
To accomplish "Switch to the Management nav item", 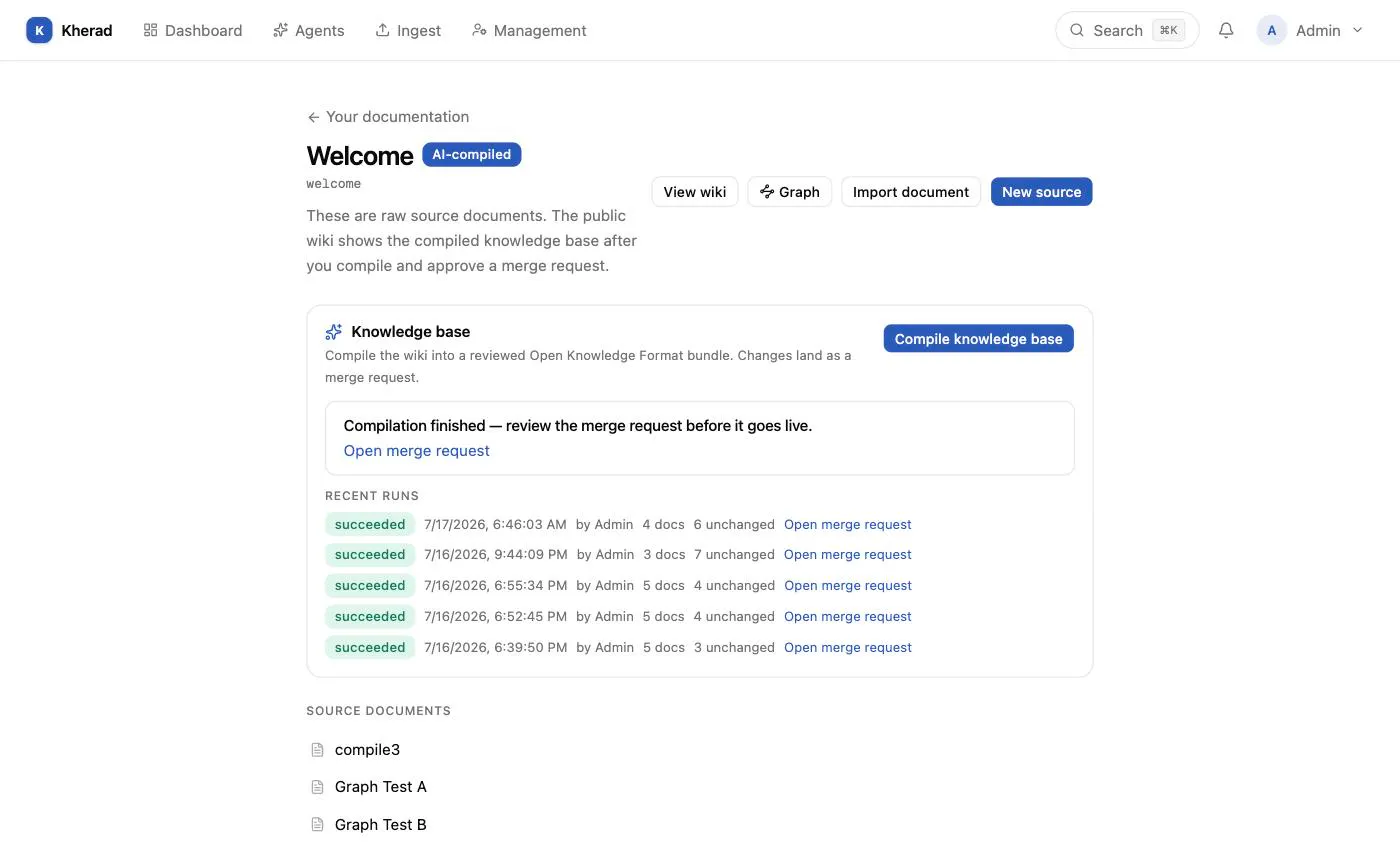I will point(529,30).
